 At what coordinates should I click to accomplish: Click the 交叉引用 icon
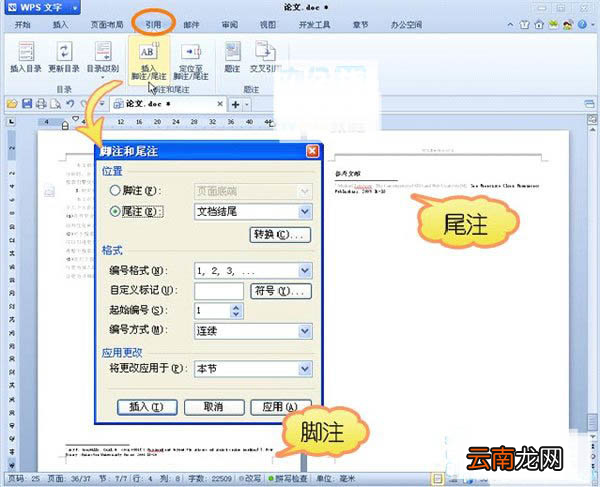click(x=266, y=57)
